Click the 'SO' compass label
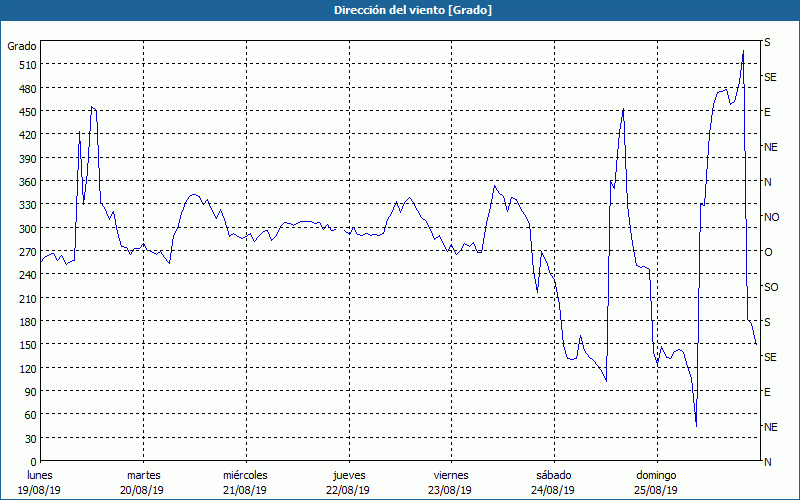The width and height of the screenshot is (800, 500). point(771,287)
